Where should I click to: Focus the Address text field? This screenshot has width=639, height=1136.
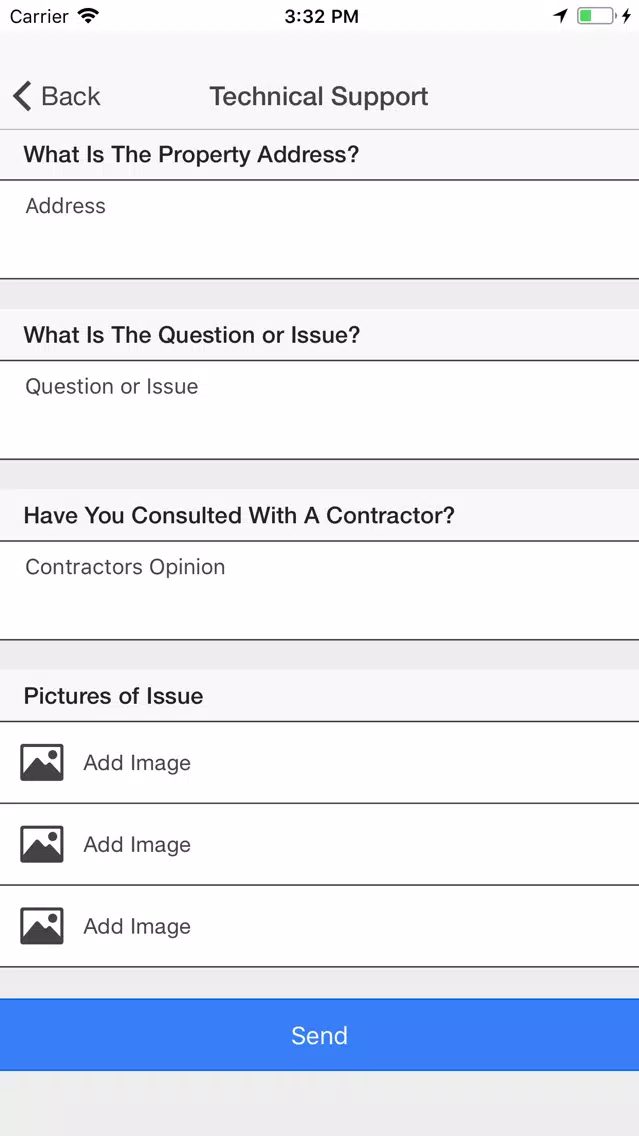[x=320, y=229]
